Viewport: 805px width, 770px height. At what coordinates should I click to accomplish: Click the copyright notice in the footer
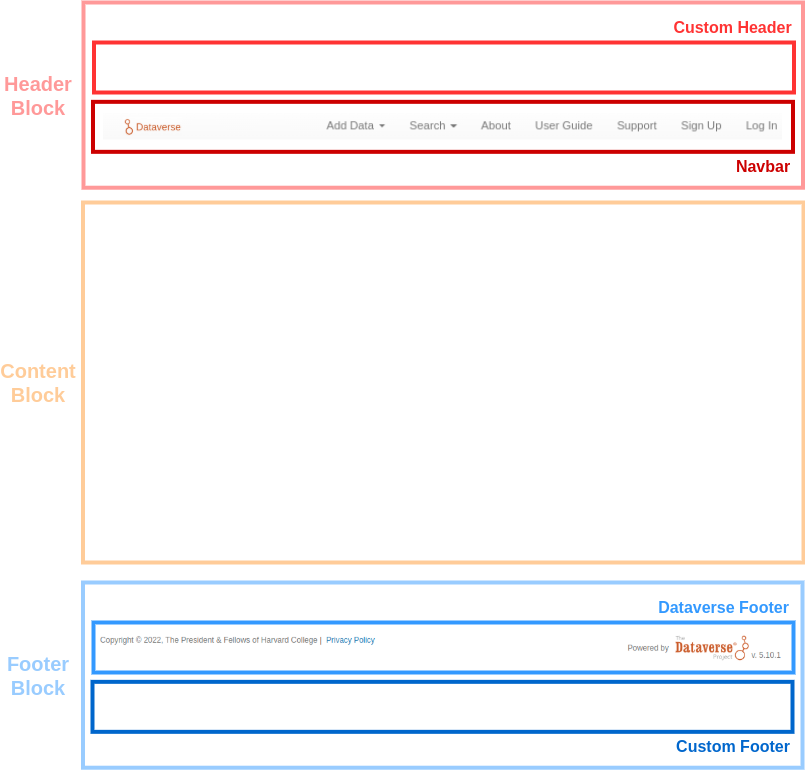tap(208, 640)
